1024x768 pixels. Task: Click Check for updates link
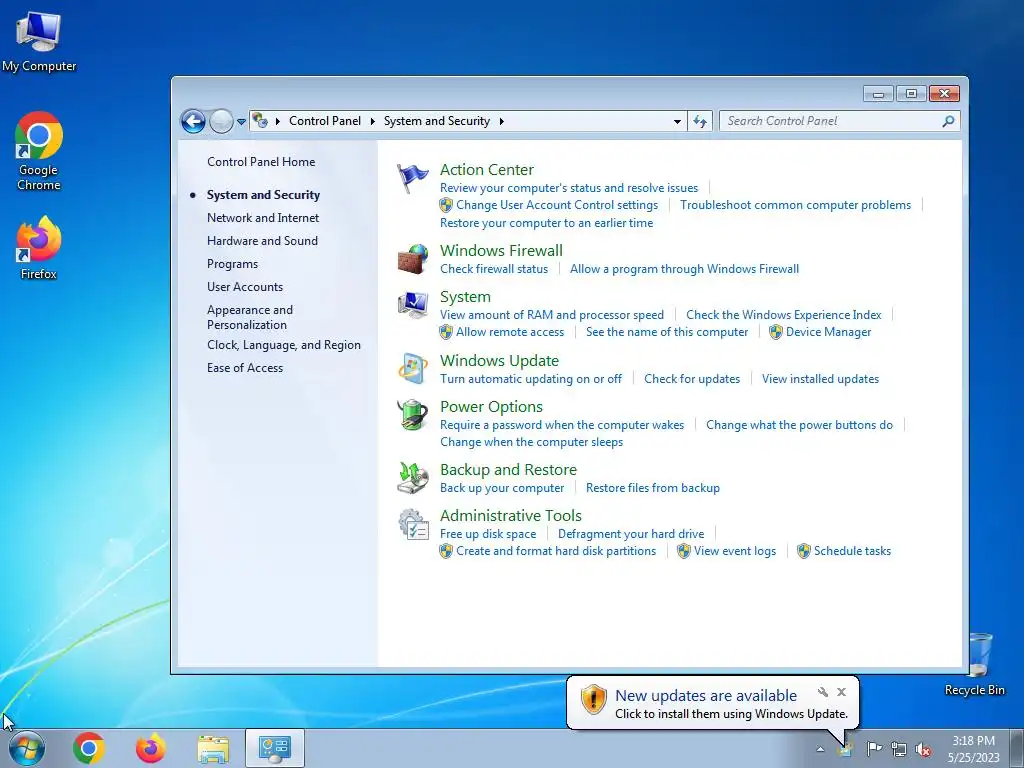point(692,379)
